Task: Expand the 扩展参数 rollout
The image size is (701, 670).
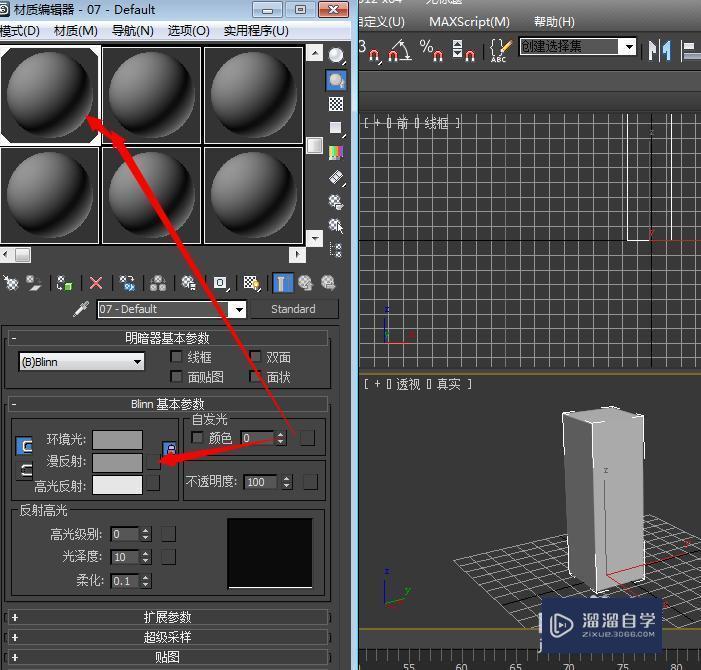Action: tap(167, 617)
